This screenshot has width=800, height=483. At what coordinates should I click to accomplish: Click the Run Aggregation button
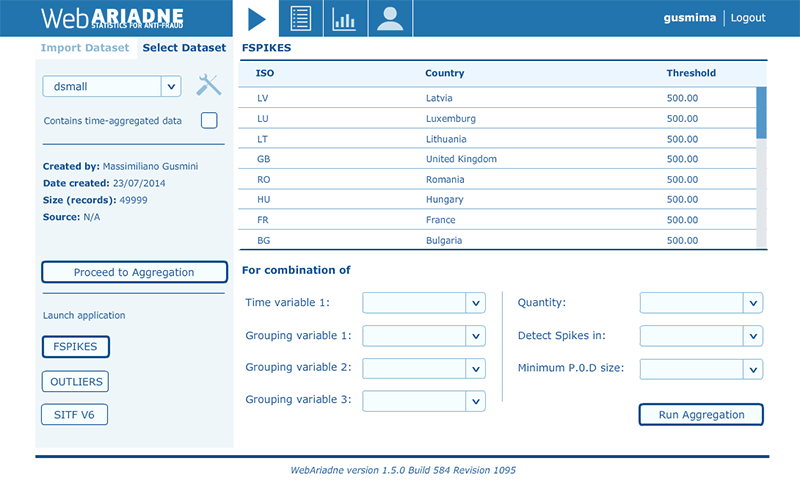click(700, 414)
